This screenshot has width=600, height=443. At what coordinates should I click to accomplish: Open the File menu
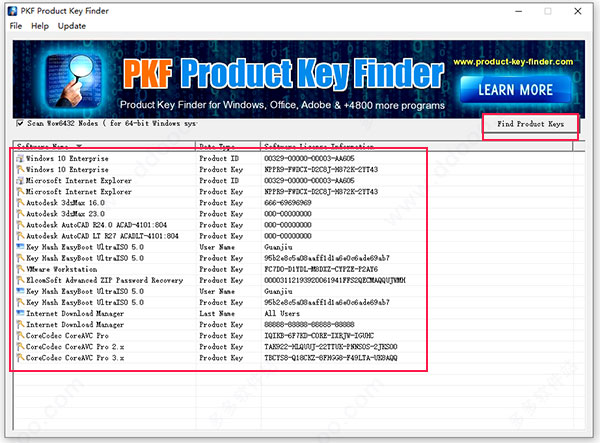(x=16, y=26)
